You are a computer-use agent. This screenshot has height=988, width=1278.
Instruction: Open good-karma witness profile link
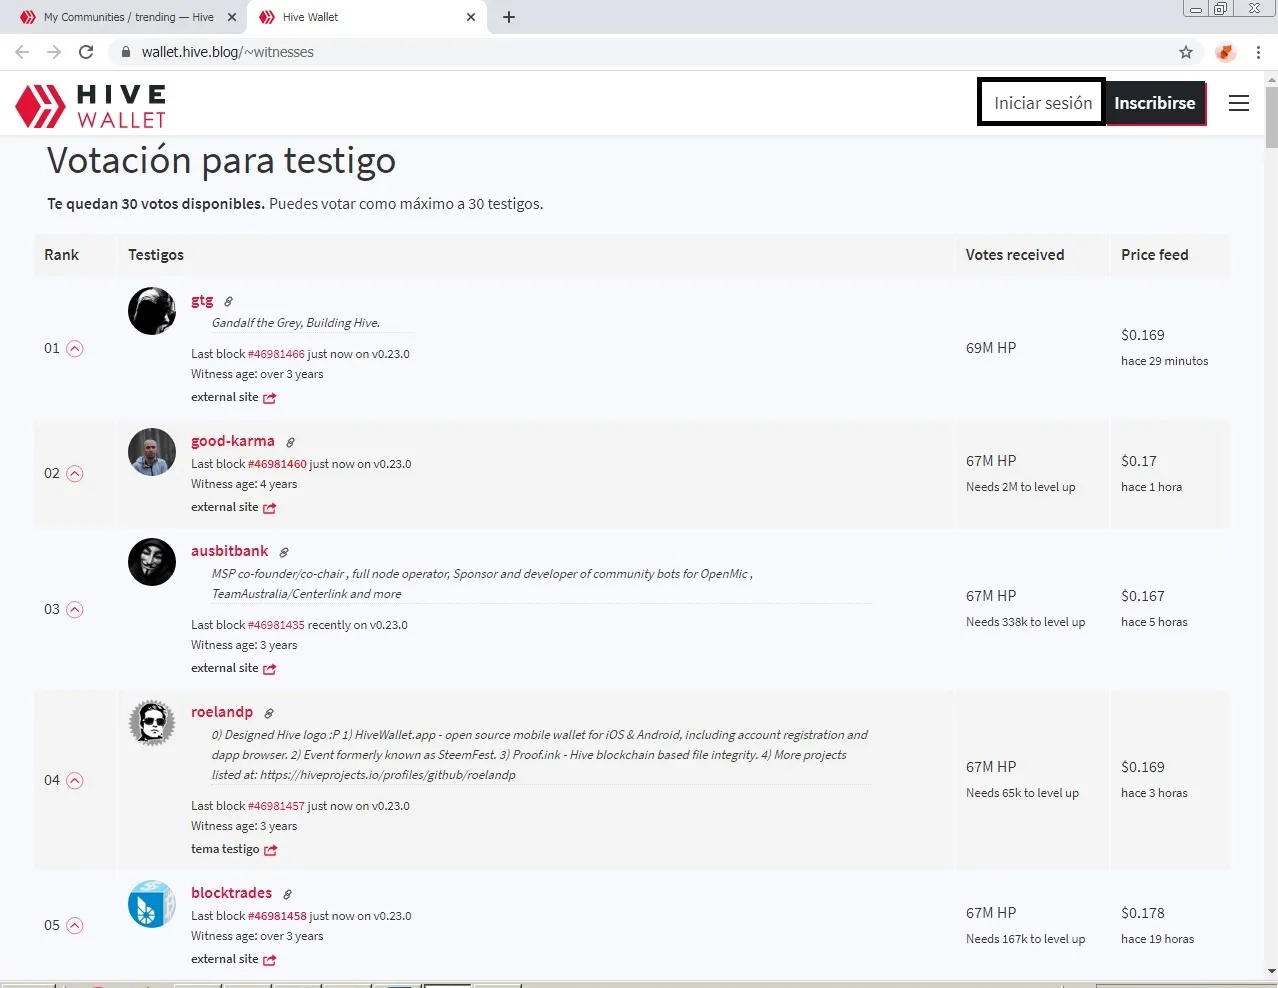click(x=233, y=441)
